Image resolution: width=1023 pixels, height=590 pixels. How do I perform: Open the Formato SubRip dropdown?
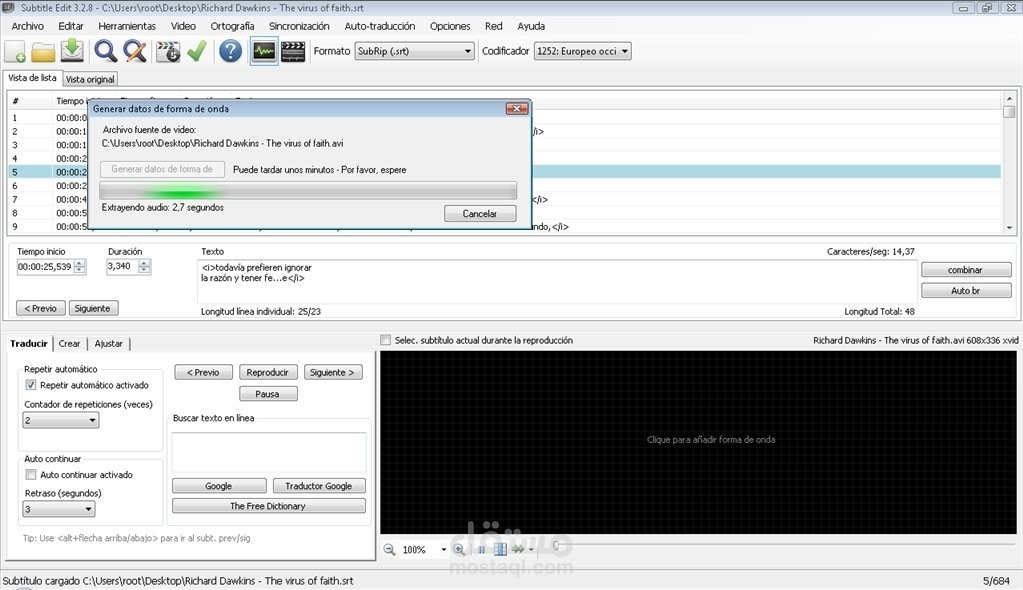[x=414, y=51]
